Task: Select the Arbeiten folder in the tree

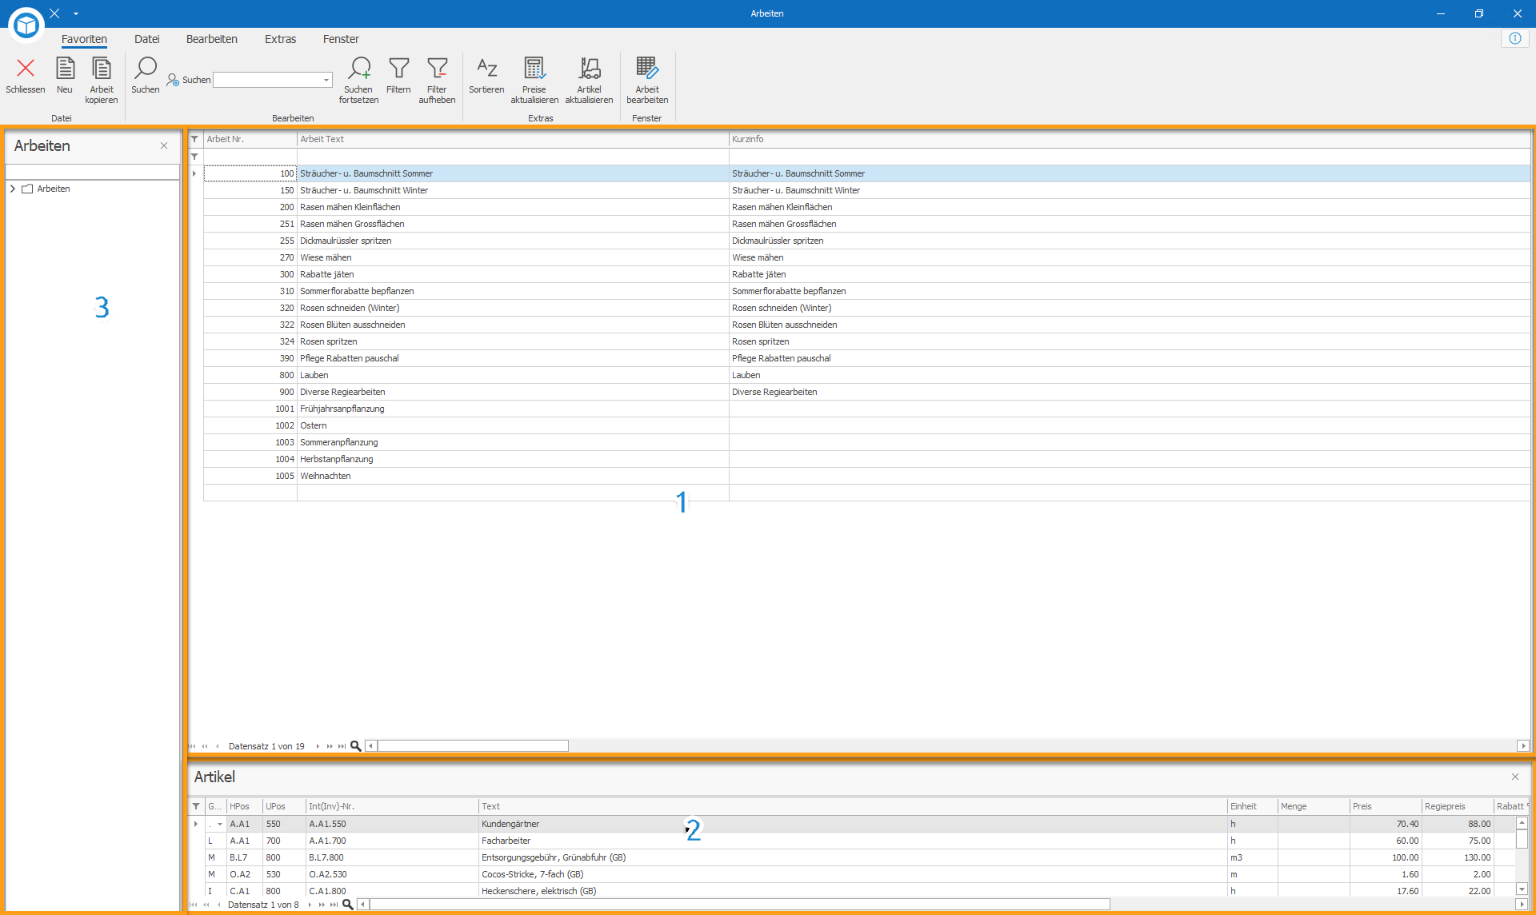Action: (46, 189)
